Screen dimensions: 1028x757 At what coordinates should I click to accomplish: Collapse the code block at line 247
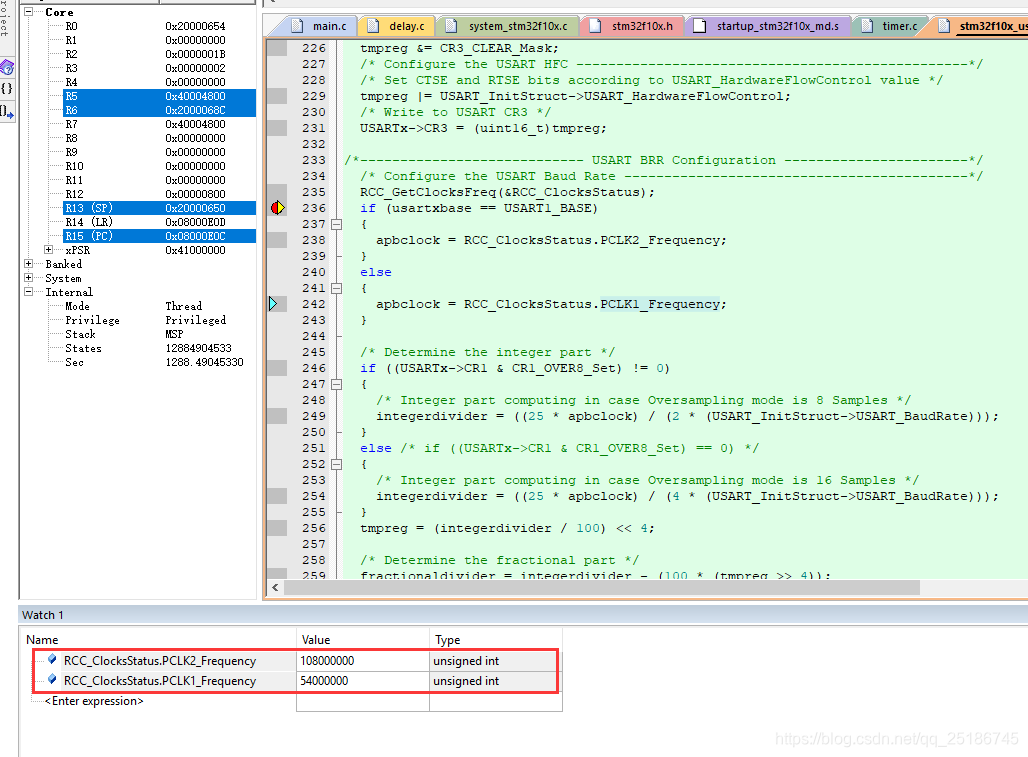click(x=336, y=384)
